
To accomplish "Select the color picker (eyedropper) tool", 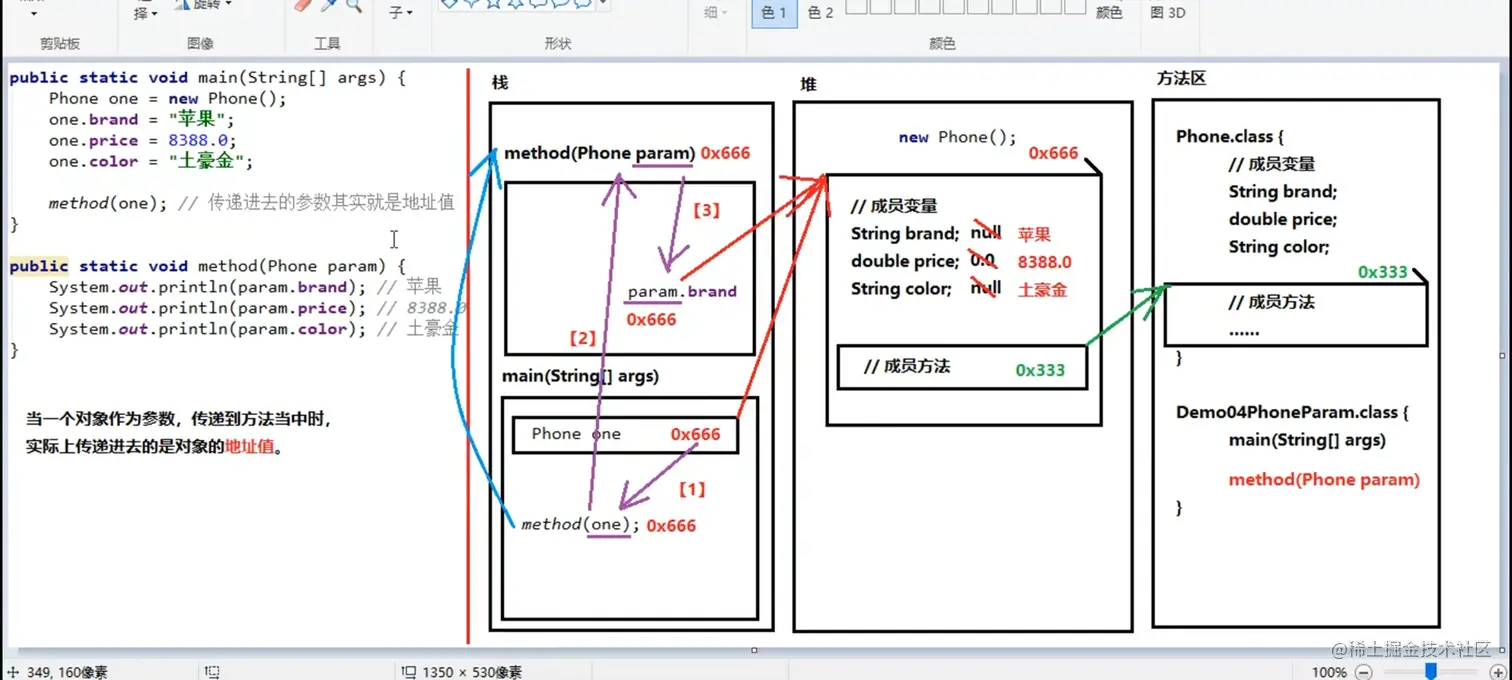I will tap(327, 8).
